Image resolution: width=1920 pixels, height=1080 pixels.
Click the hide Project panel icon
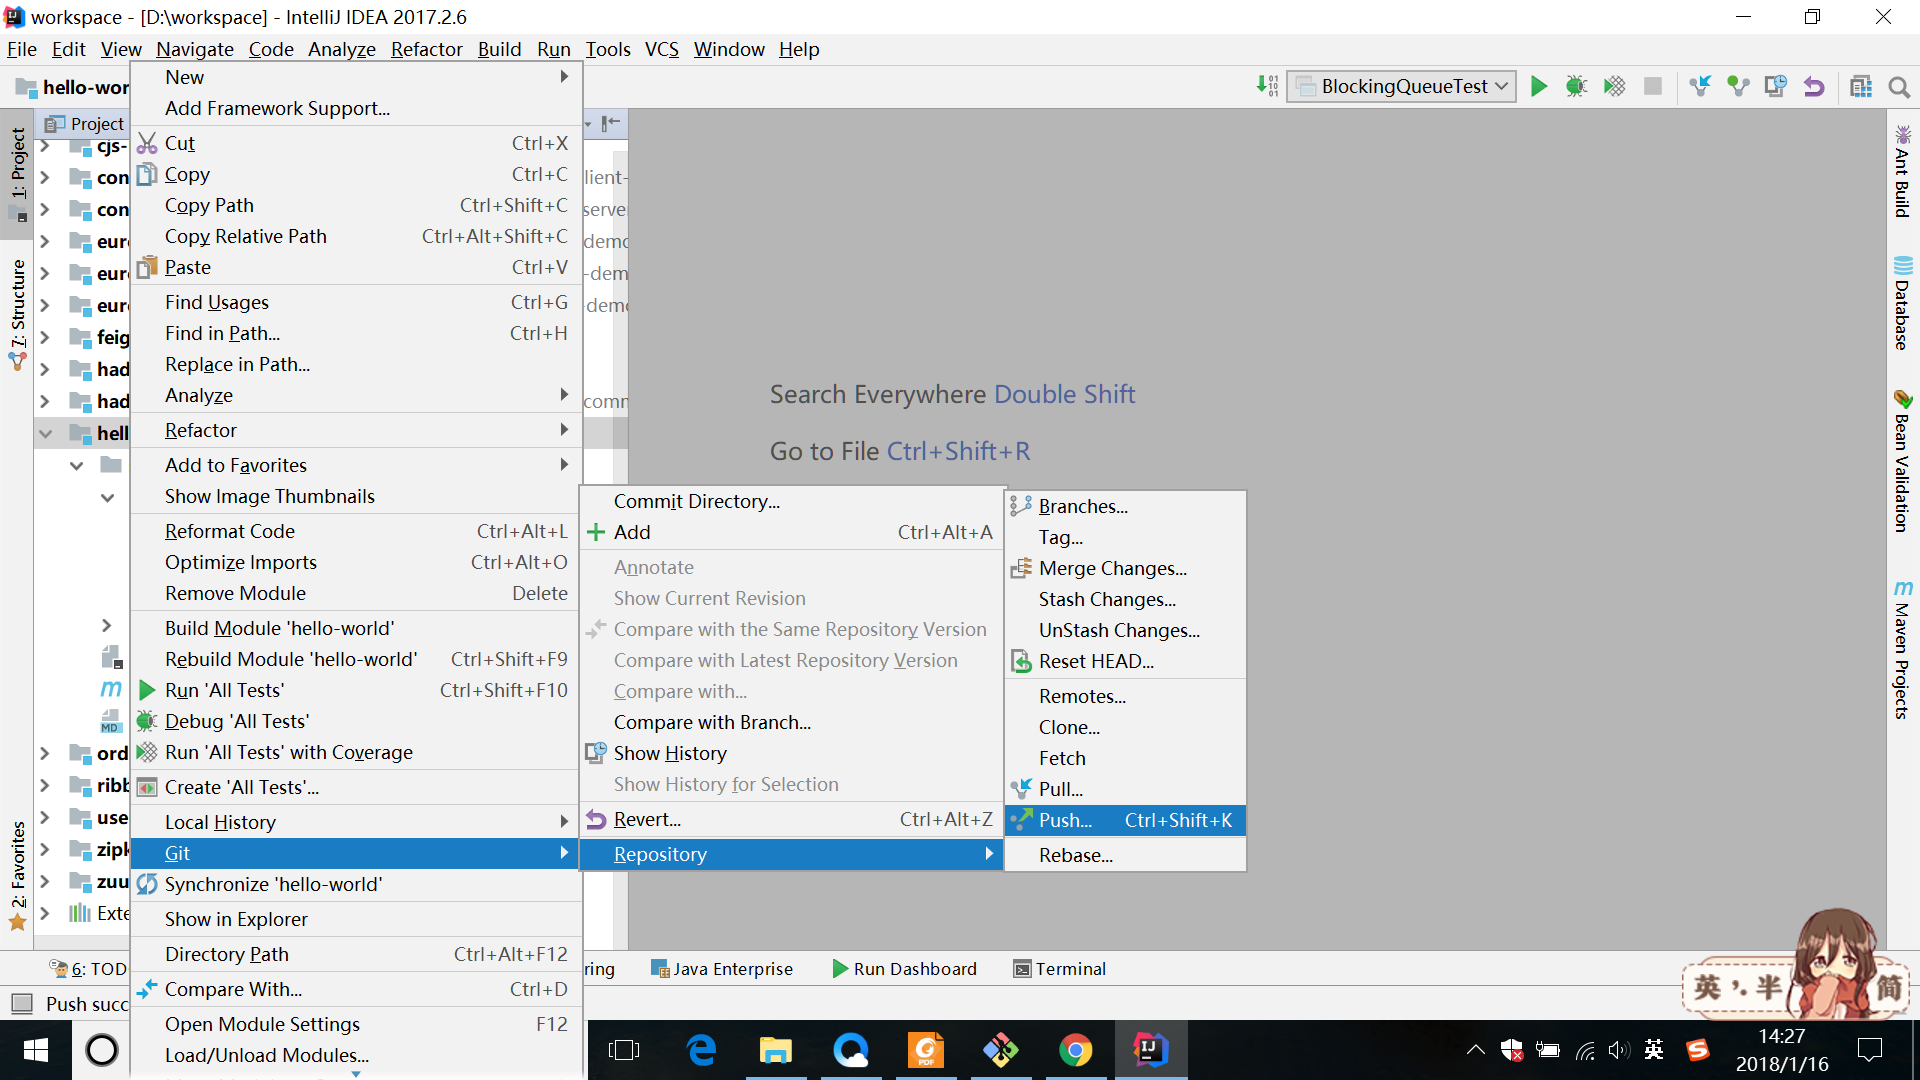click(x=611, y=123)
